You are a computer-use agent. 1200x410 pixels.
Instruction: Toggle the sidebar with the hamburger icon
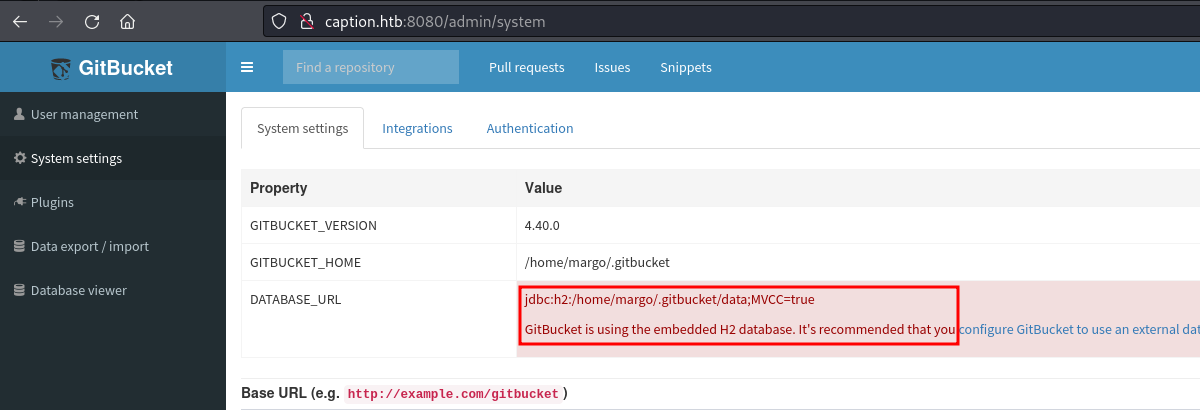click(x=247, y=68)
